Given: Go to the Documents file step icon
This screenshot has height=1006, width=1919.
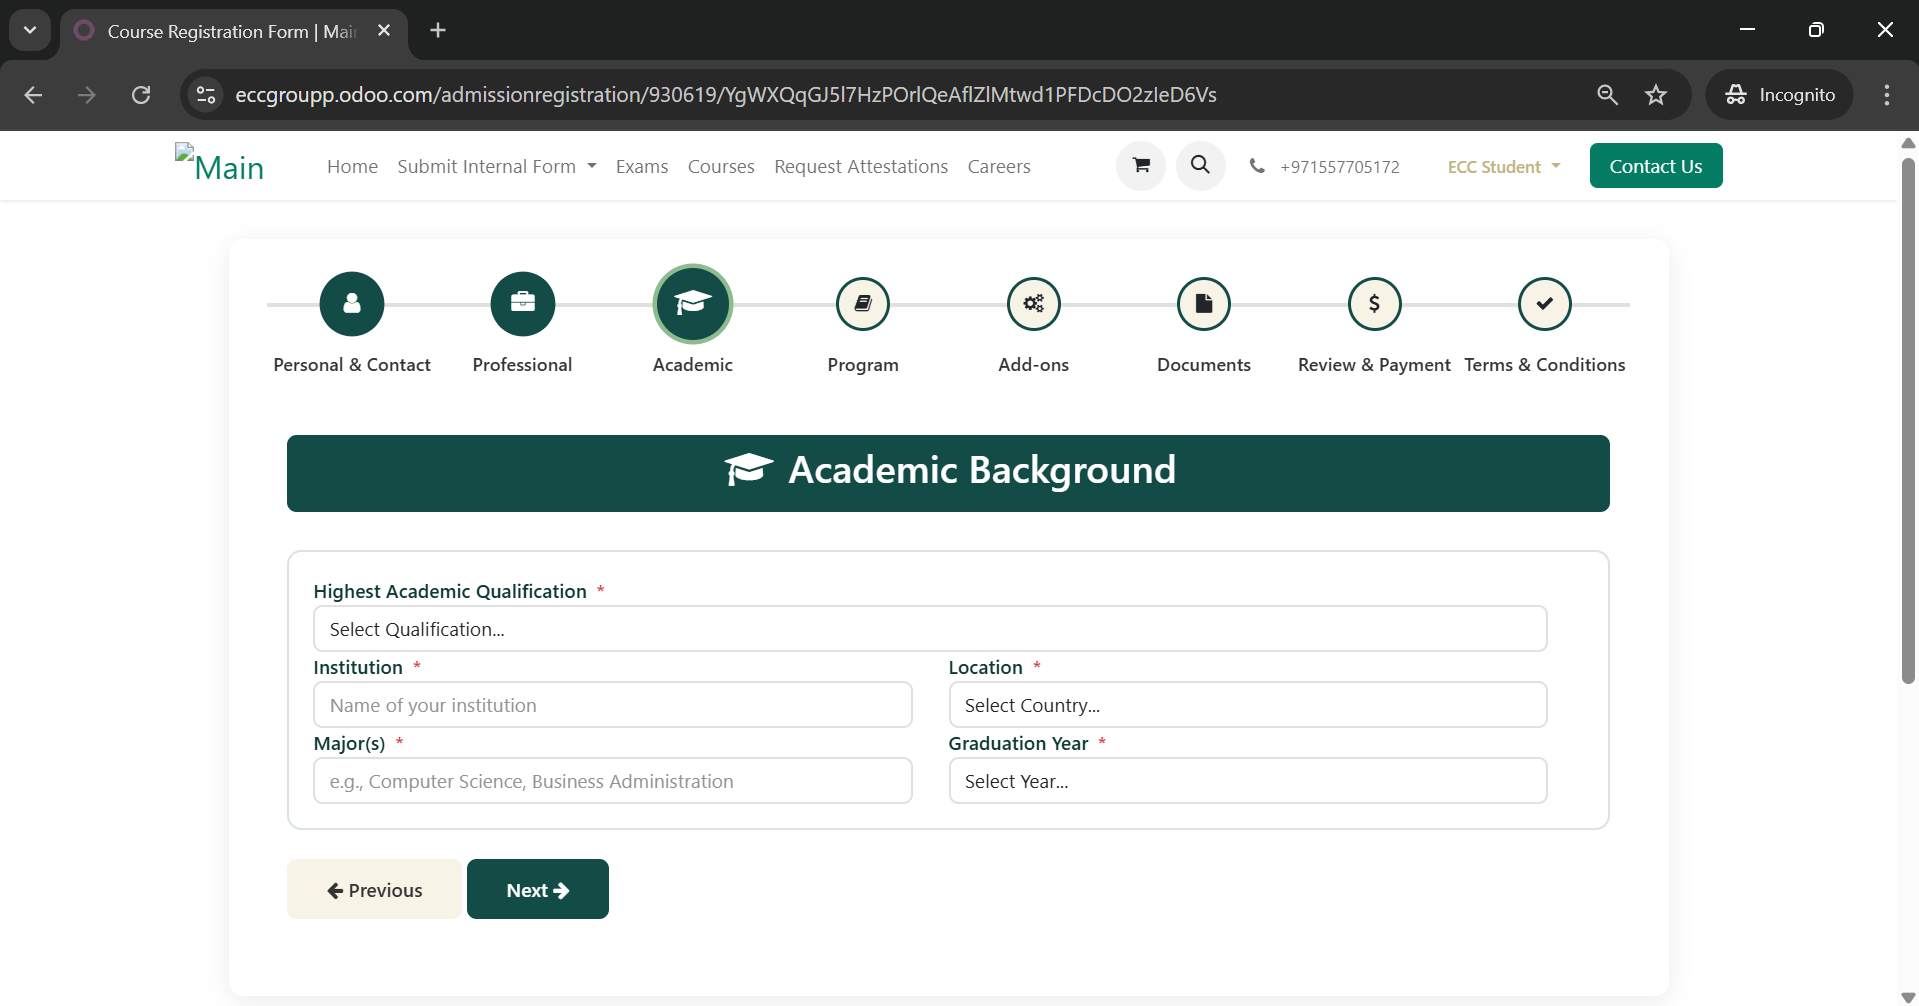Looking at the screenshot, I should (x=1204, y=304).
